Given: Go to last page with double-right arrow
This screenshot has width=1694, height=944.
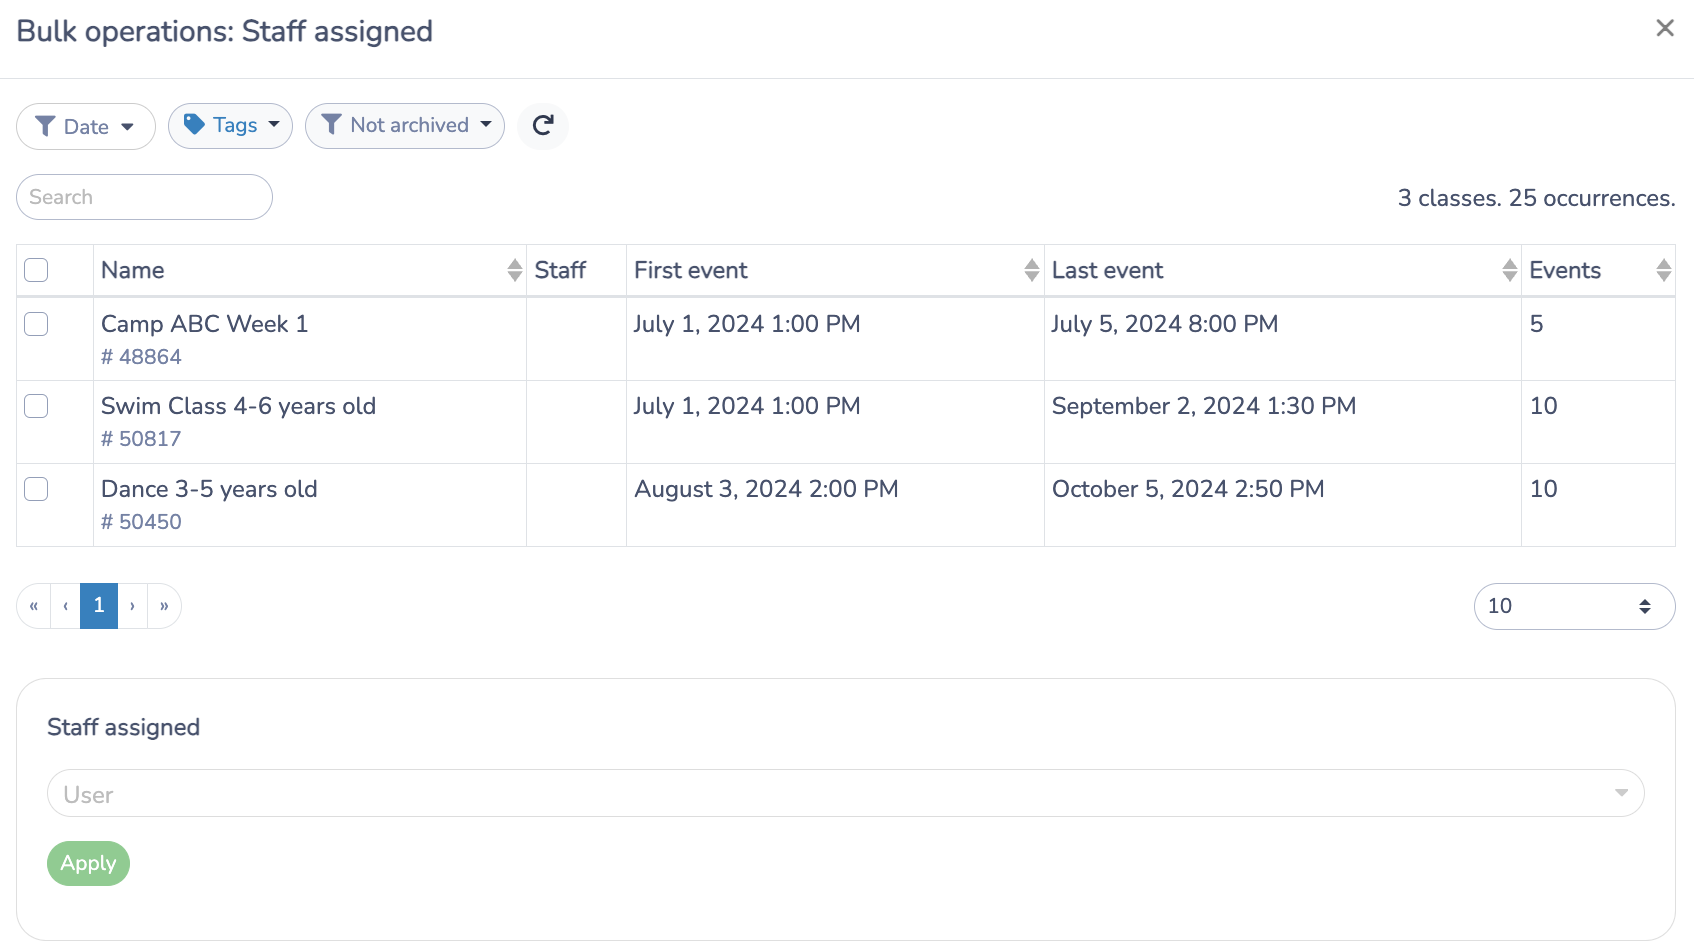Looking at the screenshot, I should click(x=164, y=606).
